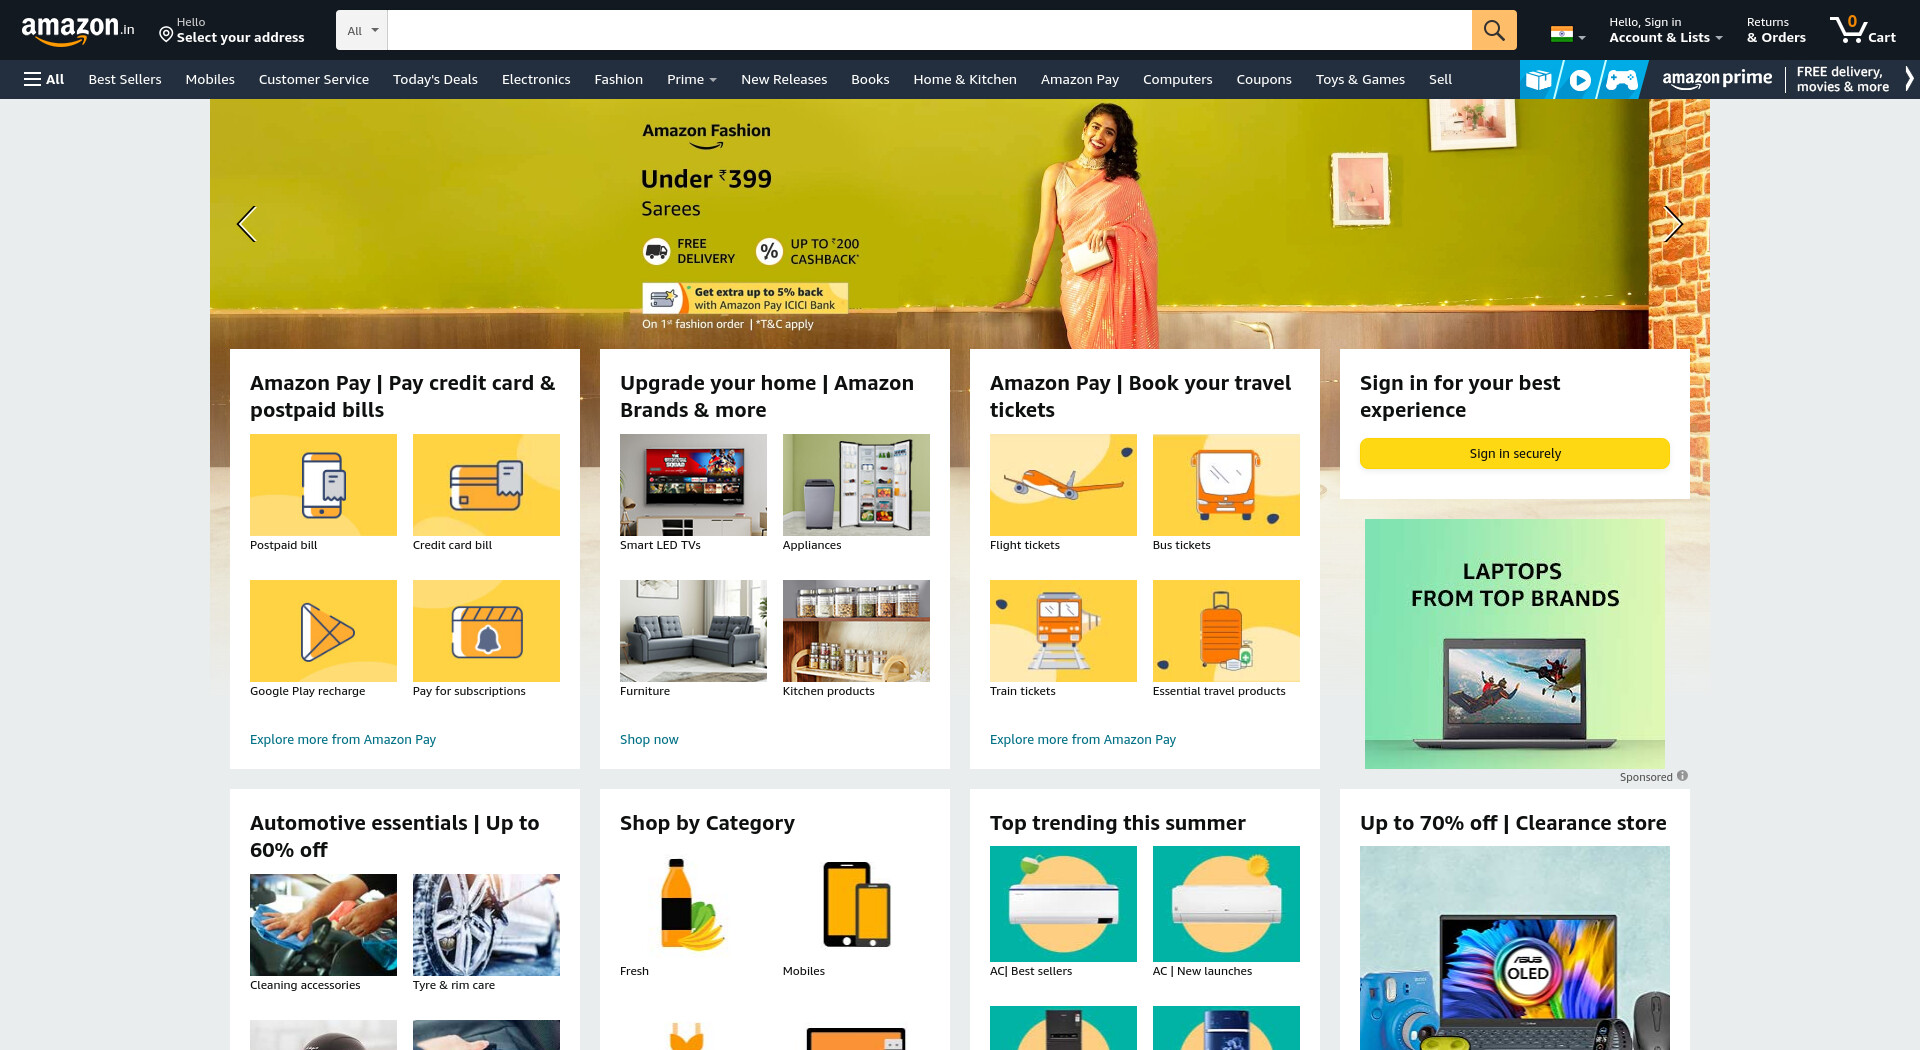
Task: Open Pay for subscriptions tile
Action: (x=486, y=631)
